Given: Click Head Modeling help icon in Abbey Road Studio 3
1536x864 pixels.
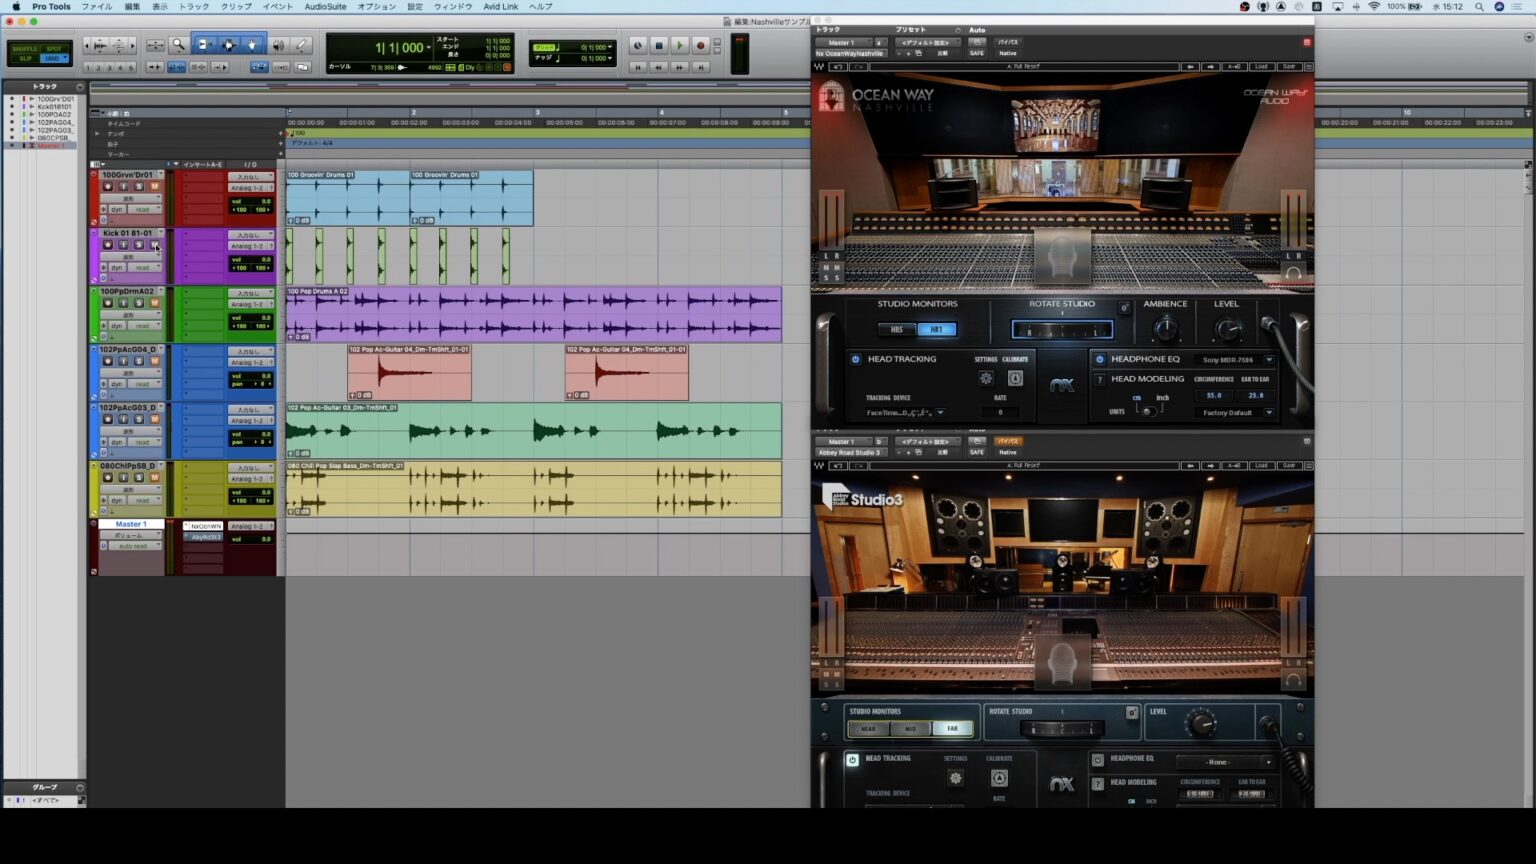Looking at the screenshot, I should pos(1097,783).
